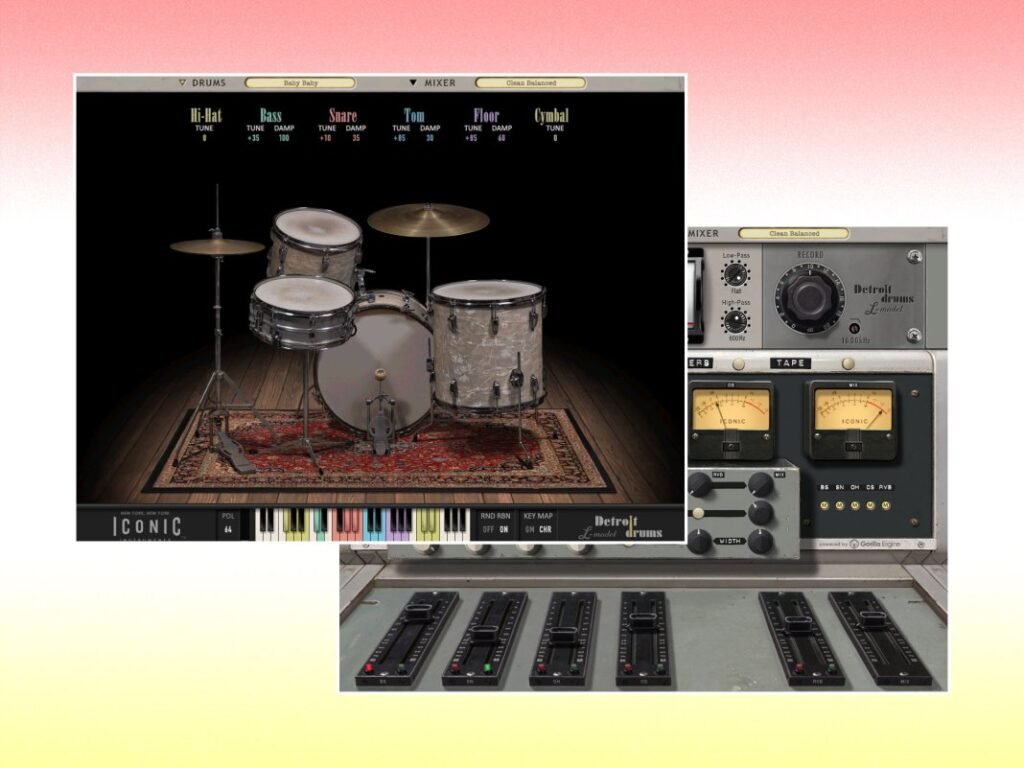Click the MIX knob in reverb section
Image resolution: width=1024 pixels, height=768 pixels.
pos(760,485)
